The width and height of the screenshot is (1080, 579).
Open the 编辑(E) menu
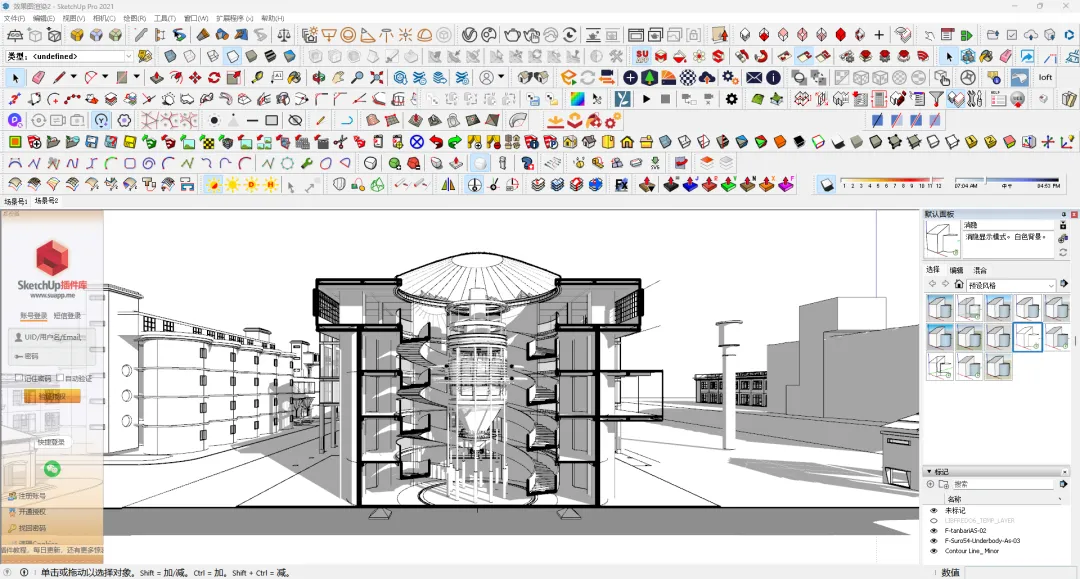pos(44,19)
